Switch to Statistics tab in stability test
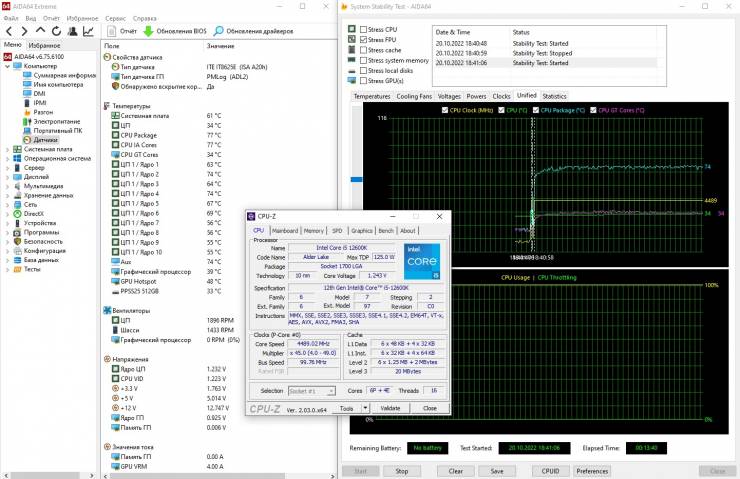Screen dimensions: 740x479 (554, 96)
